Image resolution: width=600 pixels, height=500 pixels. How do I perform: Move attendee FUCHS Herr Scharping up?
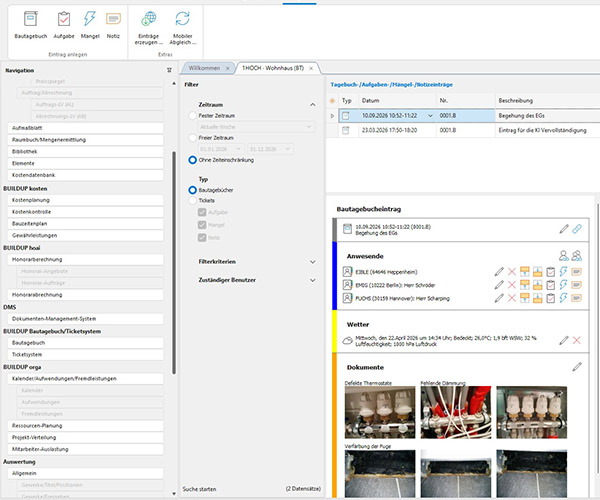525,298
